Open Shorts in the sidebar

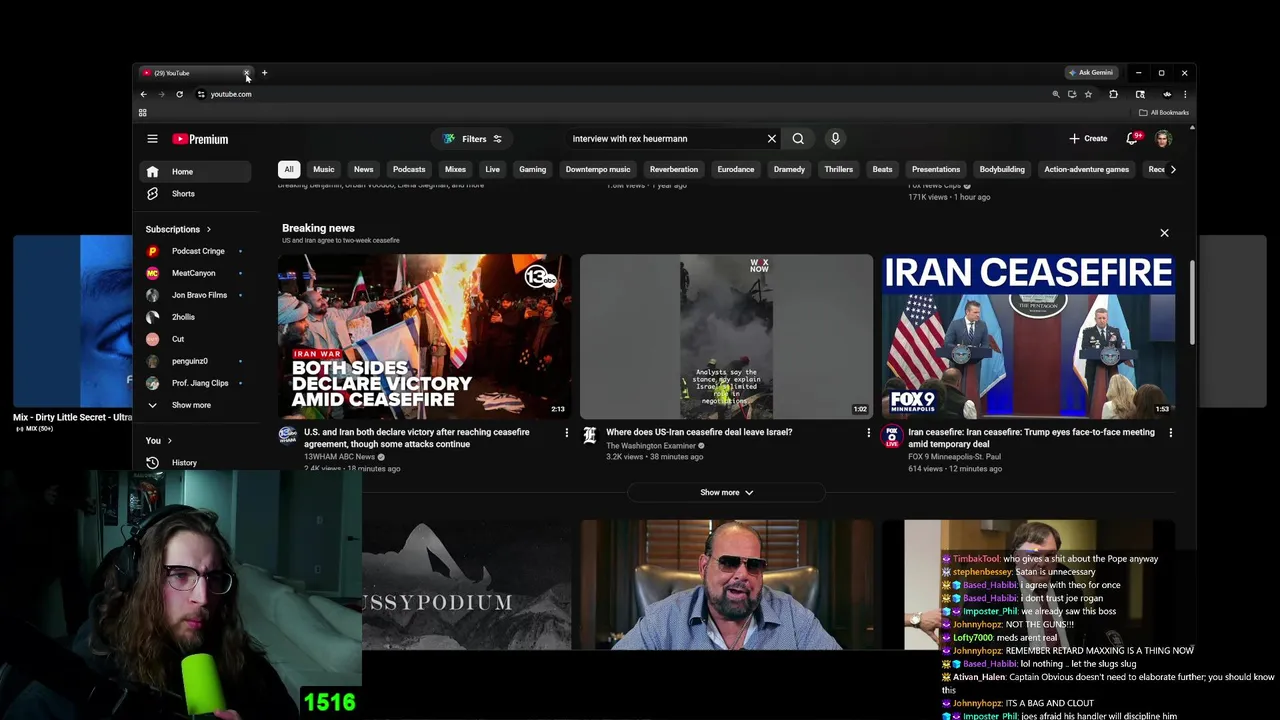pos(193,194)
